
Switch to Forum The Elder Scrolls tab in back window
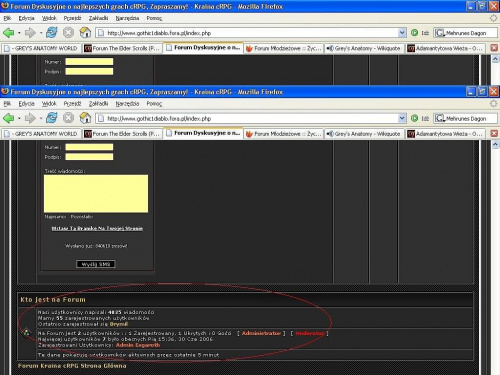[x=122, y=48]
